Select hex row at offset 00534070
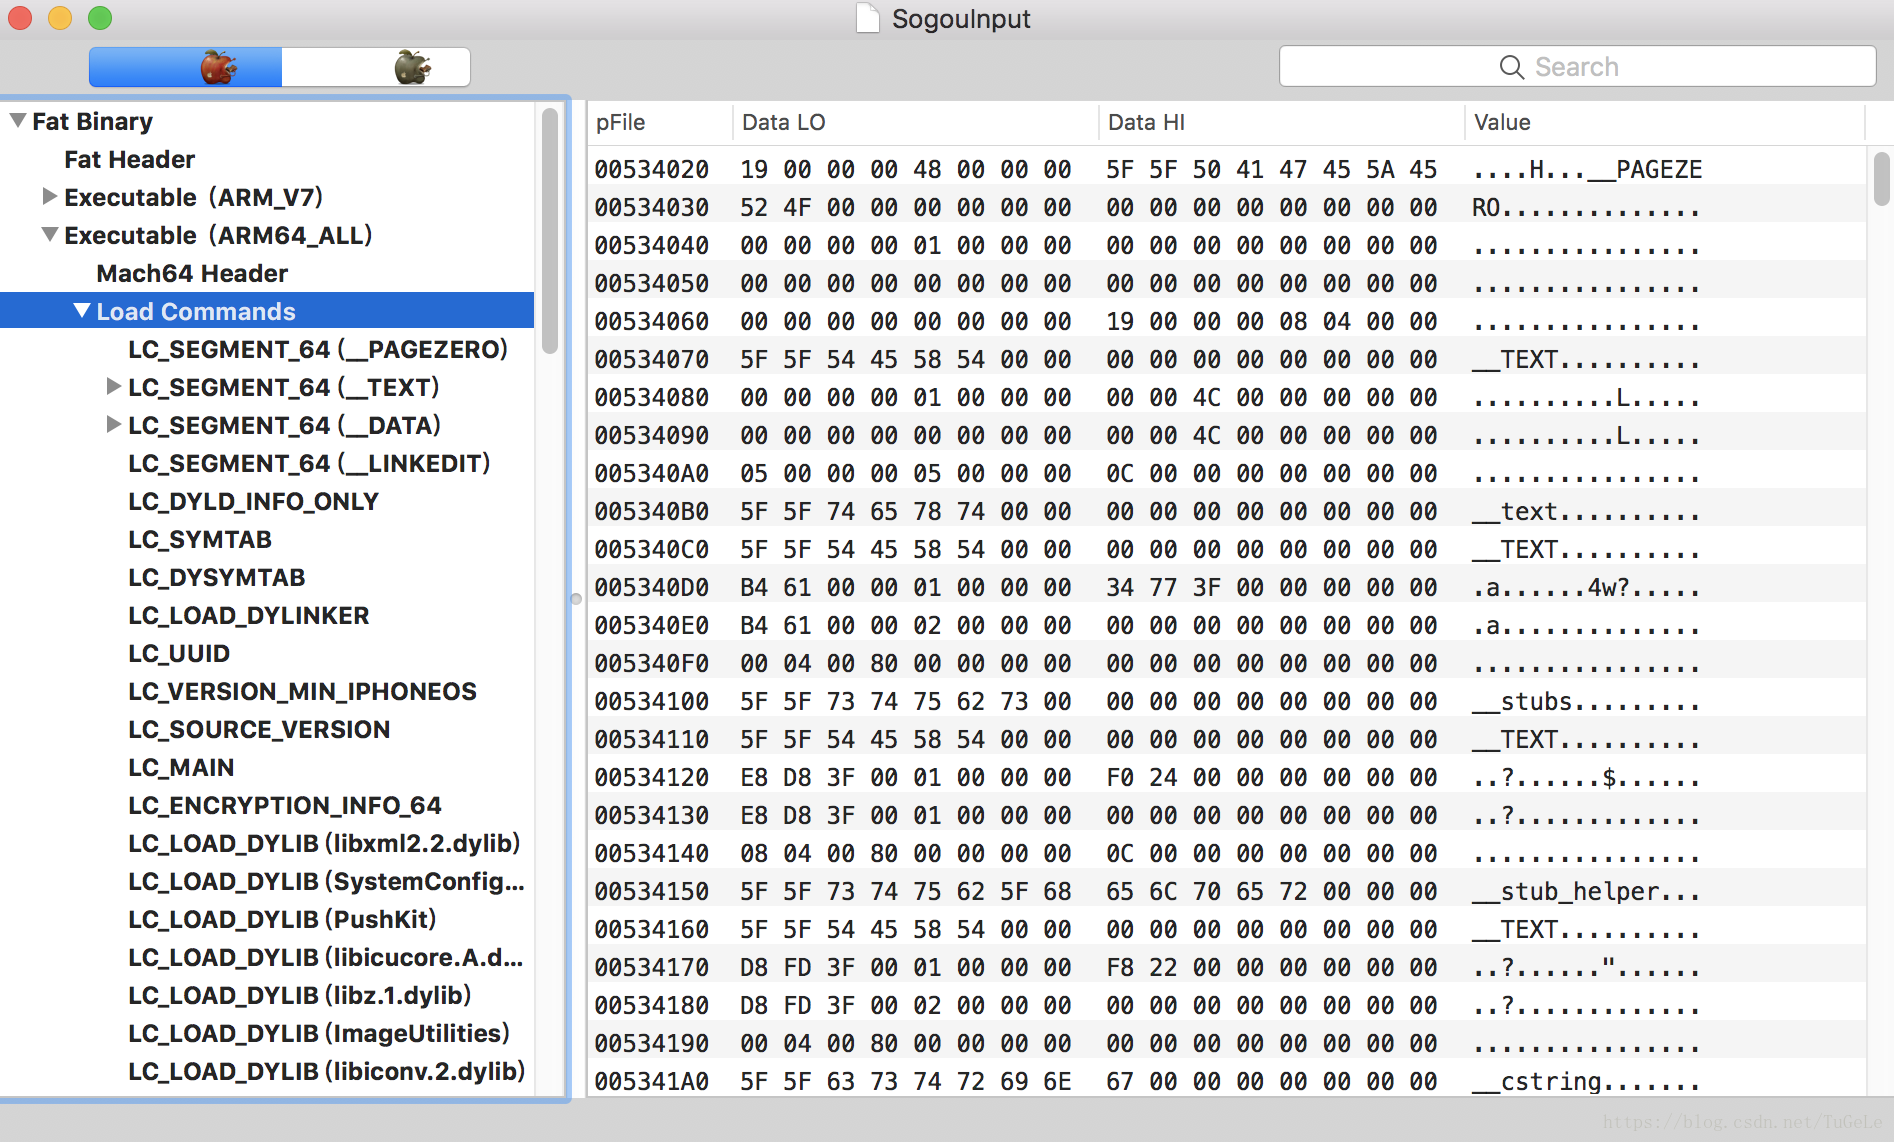1894x1142 pixels. point(1226,359)
